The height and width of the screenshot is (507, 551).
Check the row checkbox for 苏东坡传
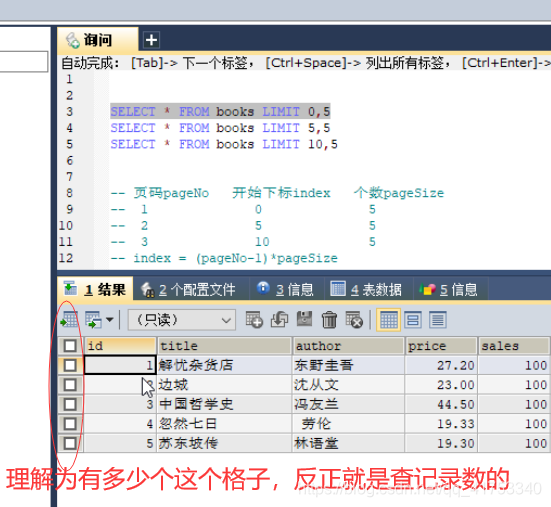[x=70, y=443]
